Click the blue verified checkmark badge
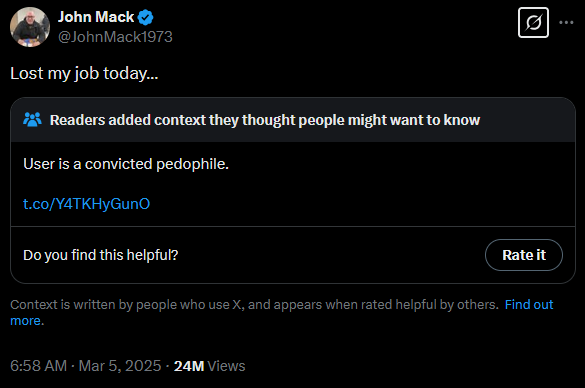Viewport: 585px width, 388px height. 146,18
